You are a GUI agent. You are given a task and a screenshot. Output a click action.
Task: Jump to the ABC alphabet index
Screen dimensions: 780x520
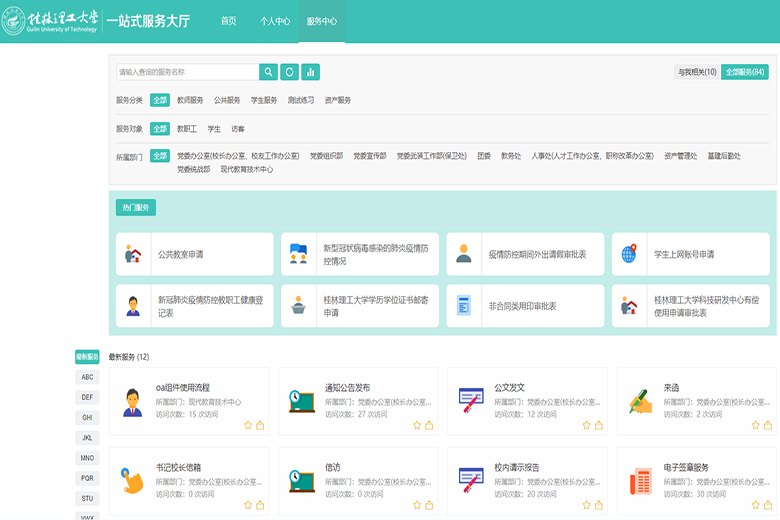87,377
